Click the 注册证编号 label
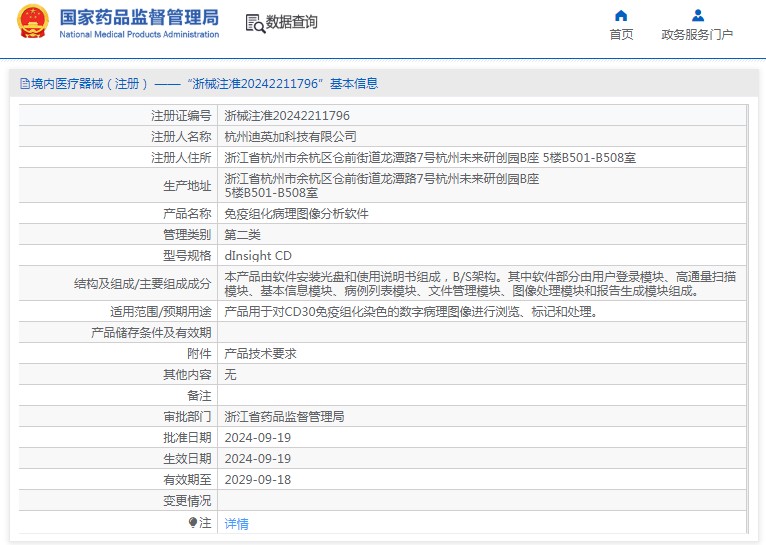The image size is (766, 545). (181, 116)
